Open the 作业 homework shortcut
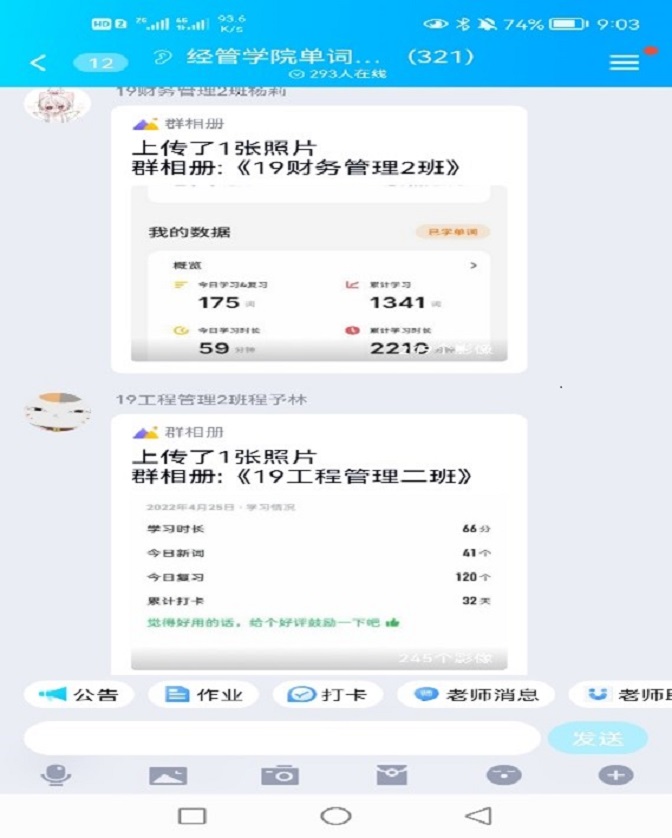 click(204, 694)
